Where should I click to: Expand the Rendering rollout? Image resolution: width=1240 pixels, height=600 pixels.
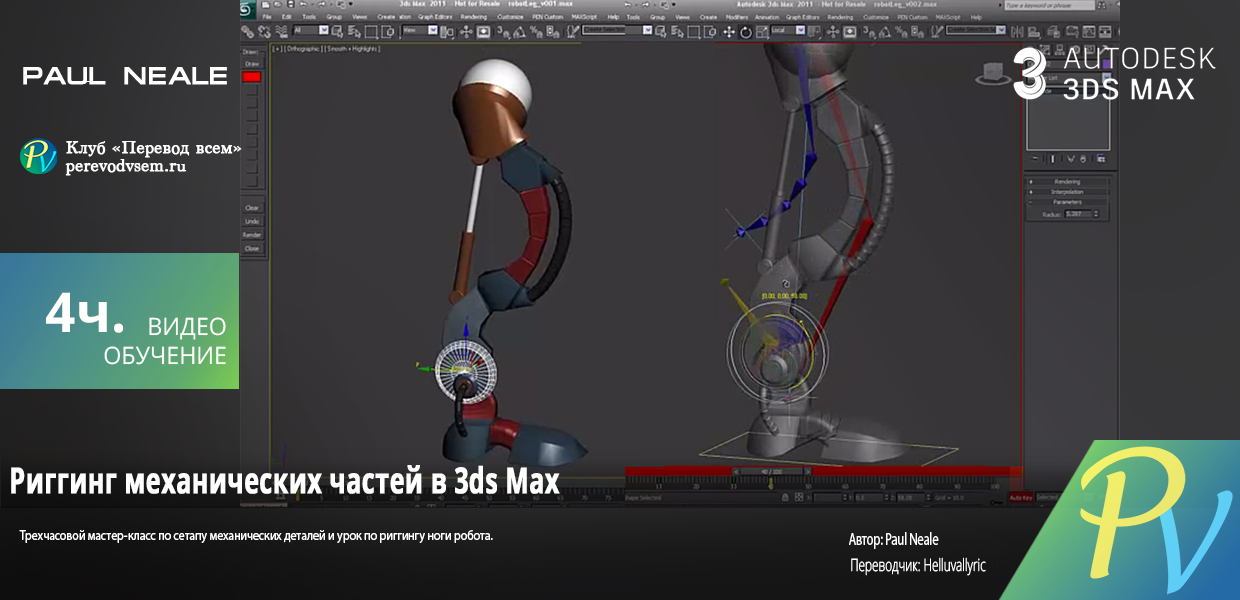point(1067,182)
